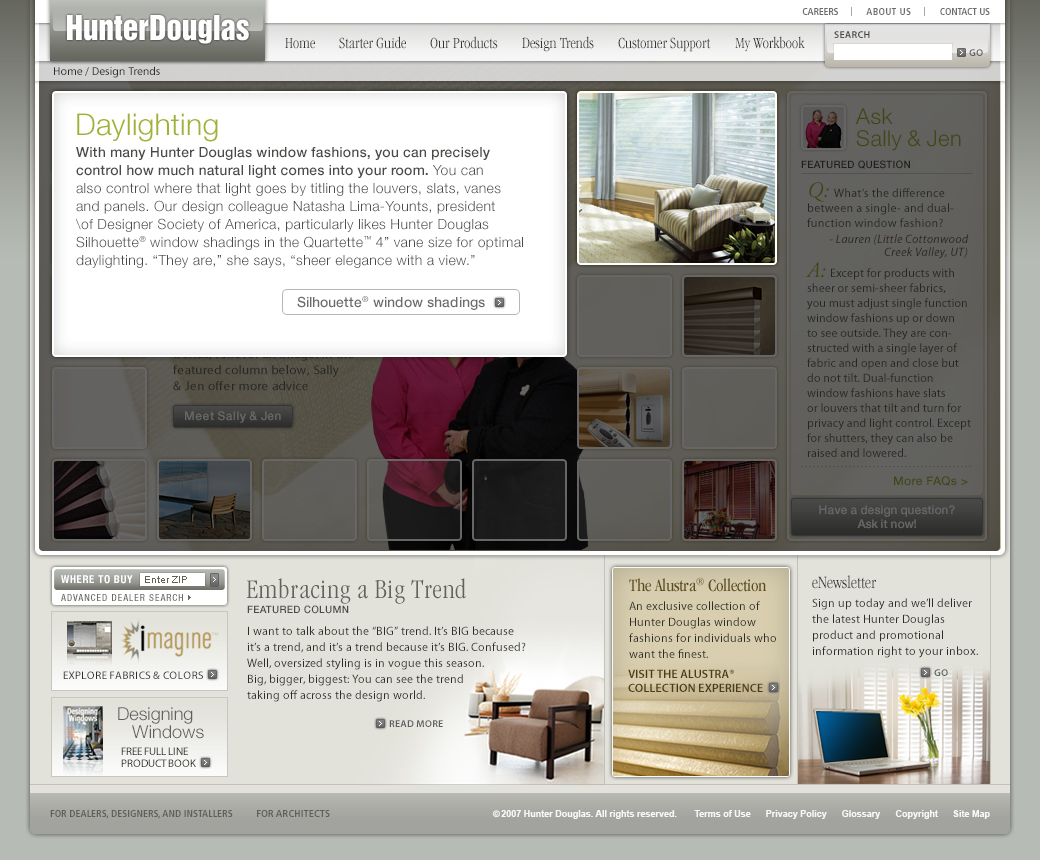1040x860 pixels.
Task: Click the laptop and daffodils image
Action: point(894,729)
